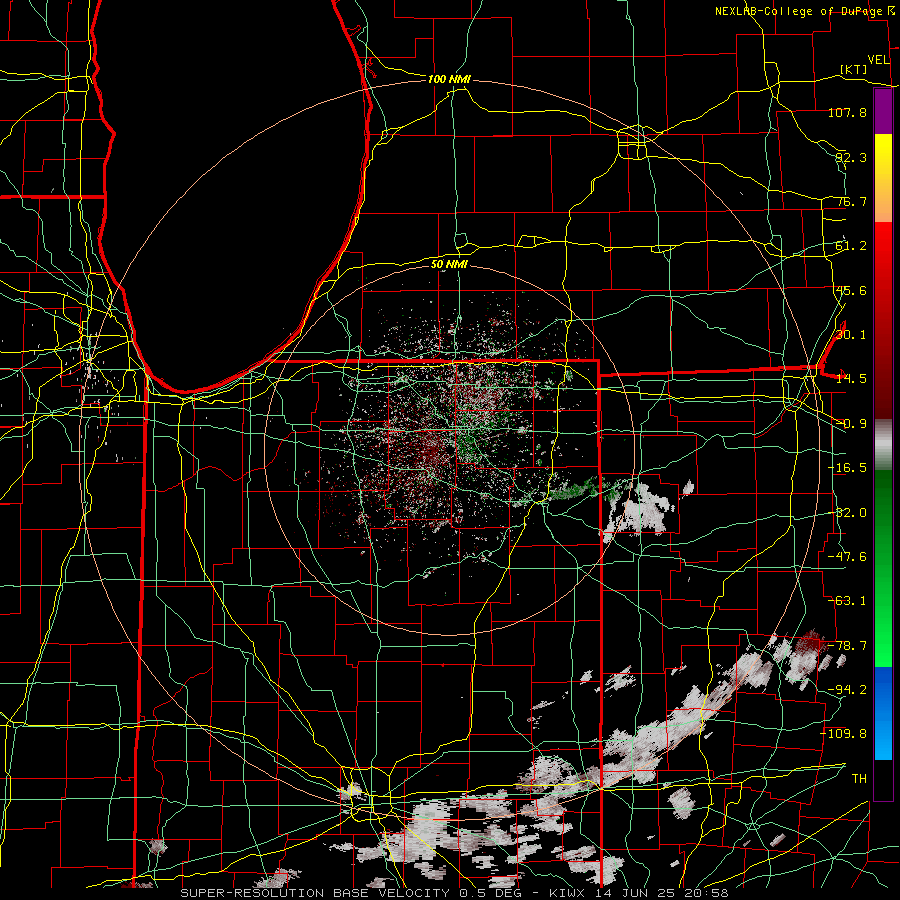900x900 pixels.
Task: Click the 100 NMI range ring label
Action: pos(449,79)
